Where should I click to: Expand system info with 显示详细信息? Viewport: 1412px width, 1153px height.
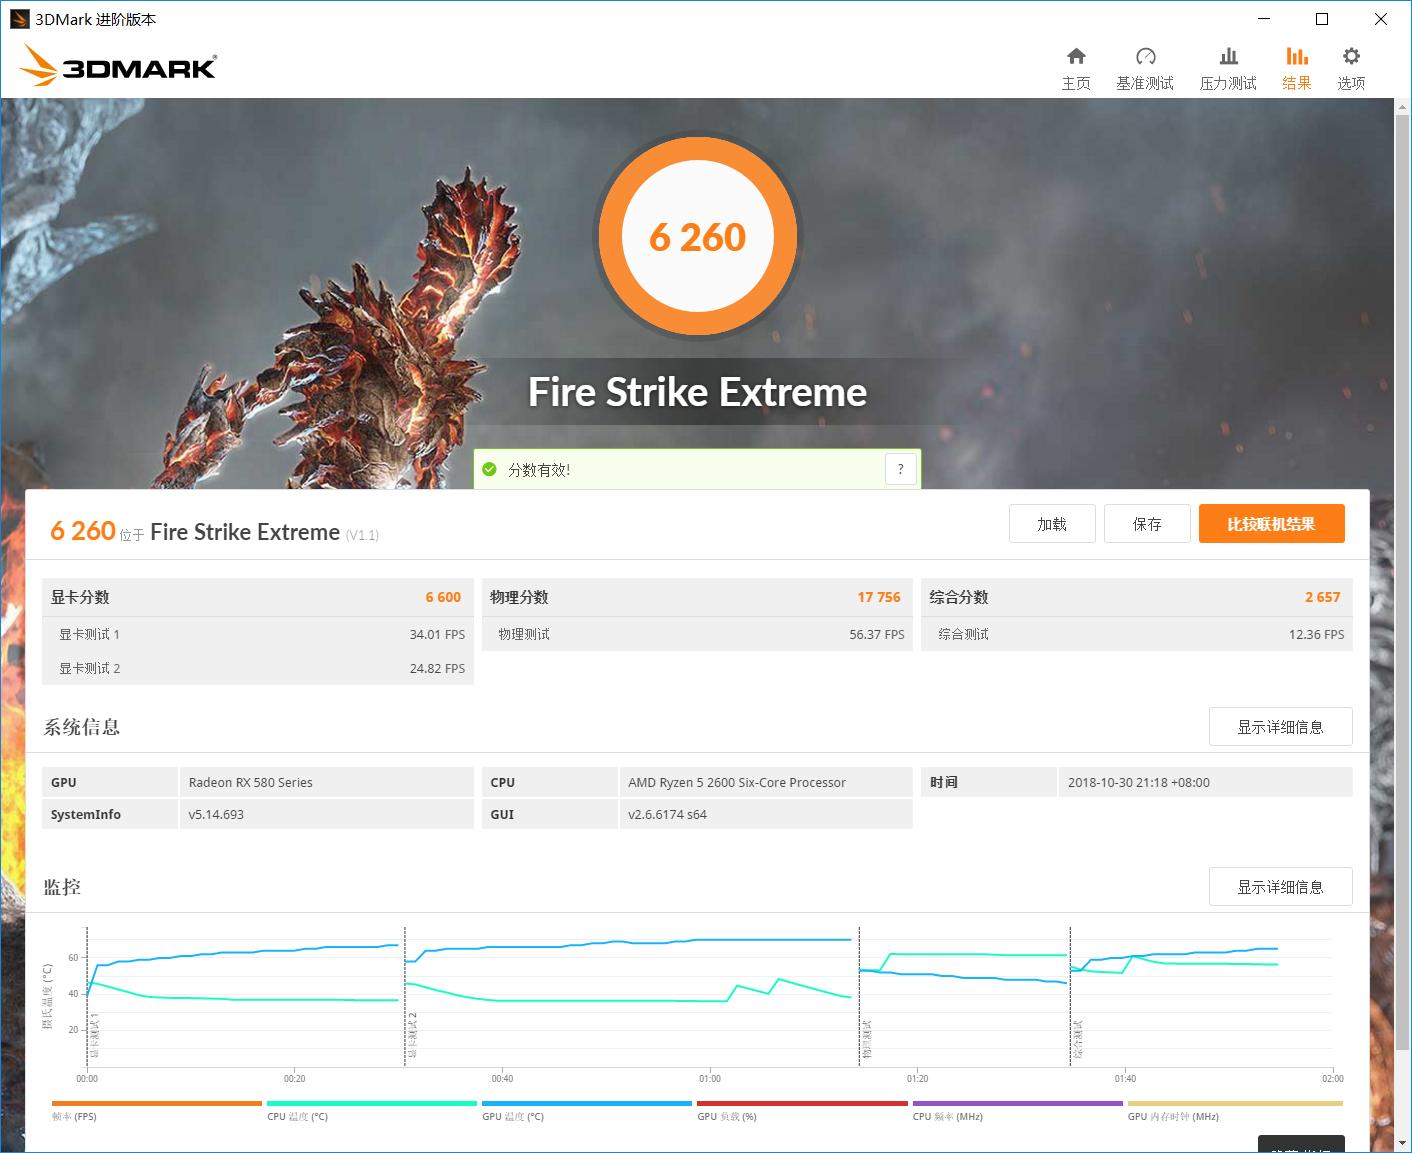tap(1280, 727)
